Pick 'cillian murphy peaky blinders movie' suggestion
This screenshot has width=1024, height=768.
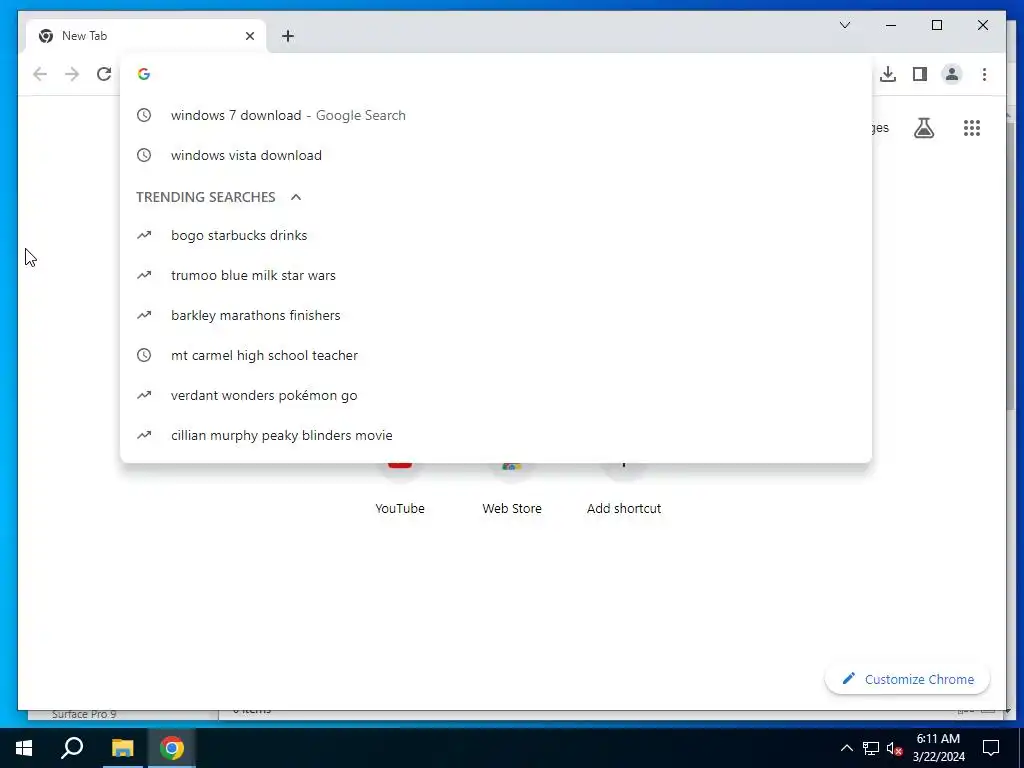(x=496, y=436)
